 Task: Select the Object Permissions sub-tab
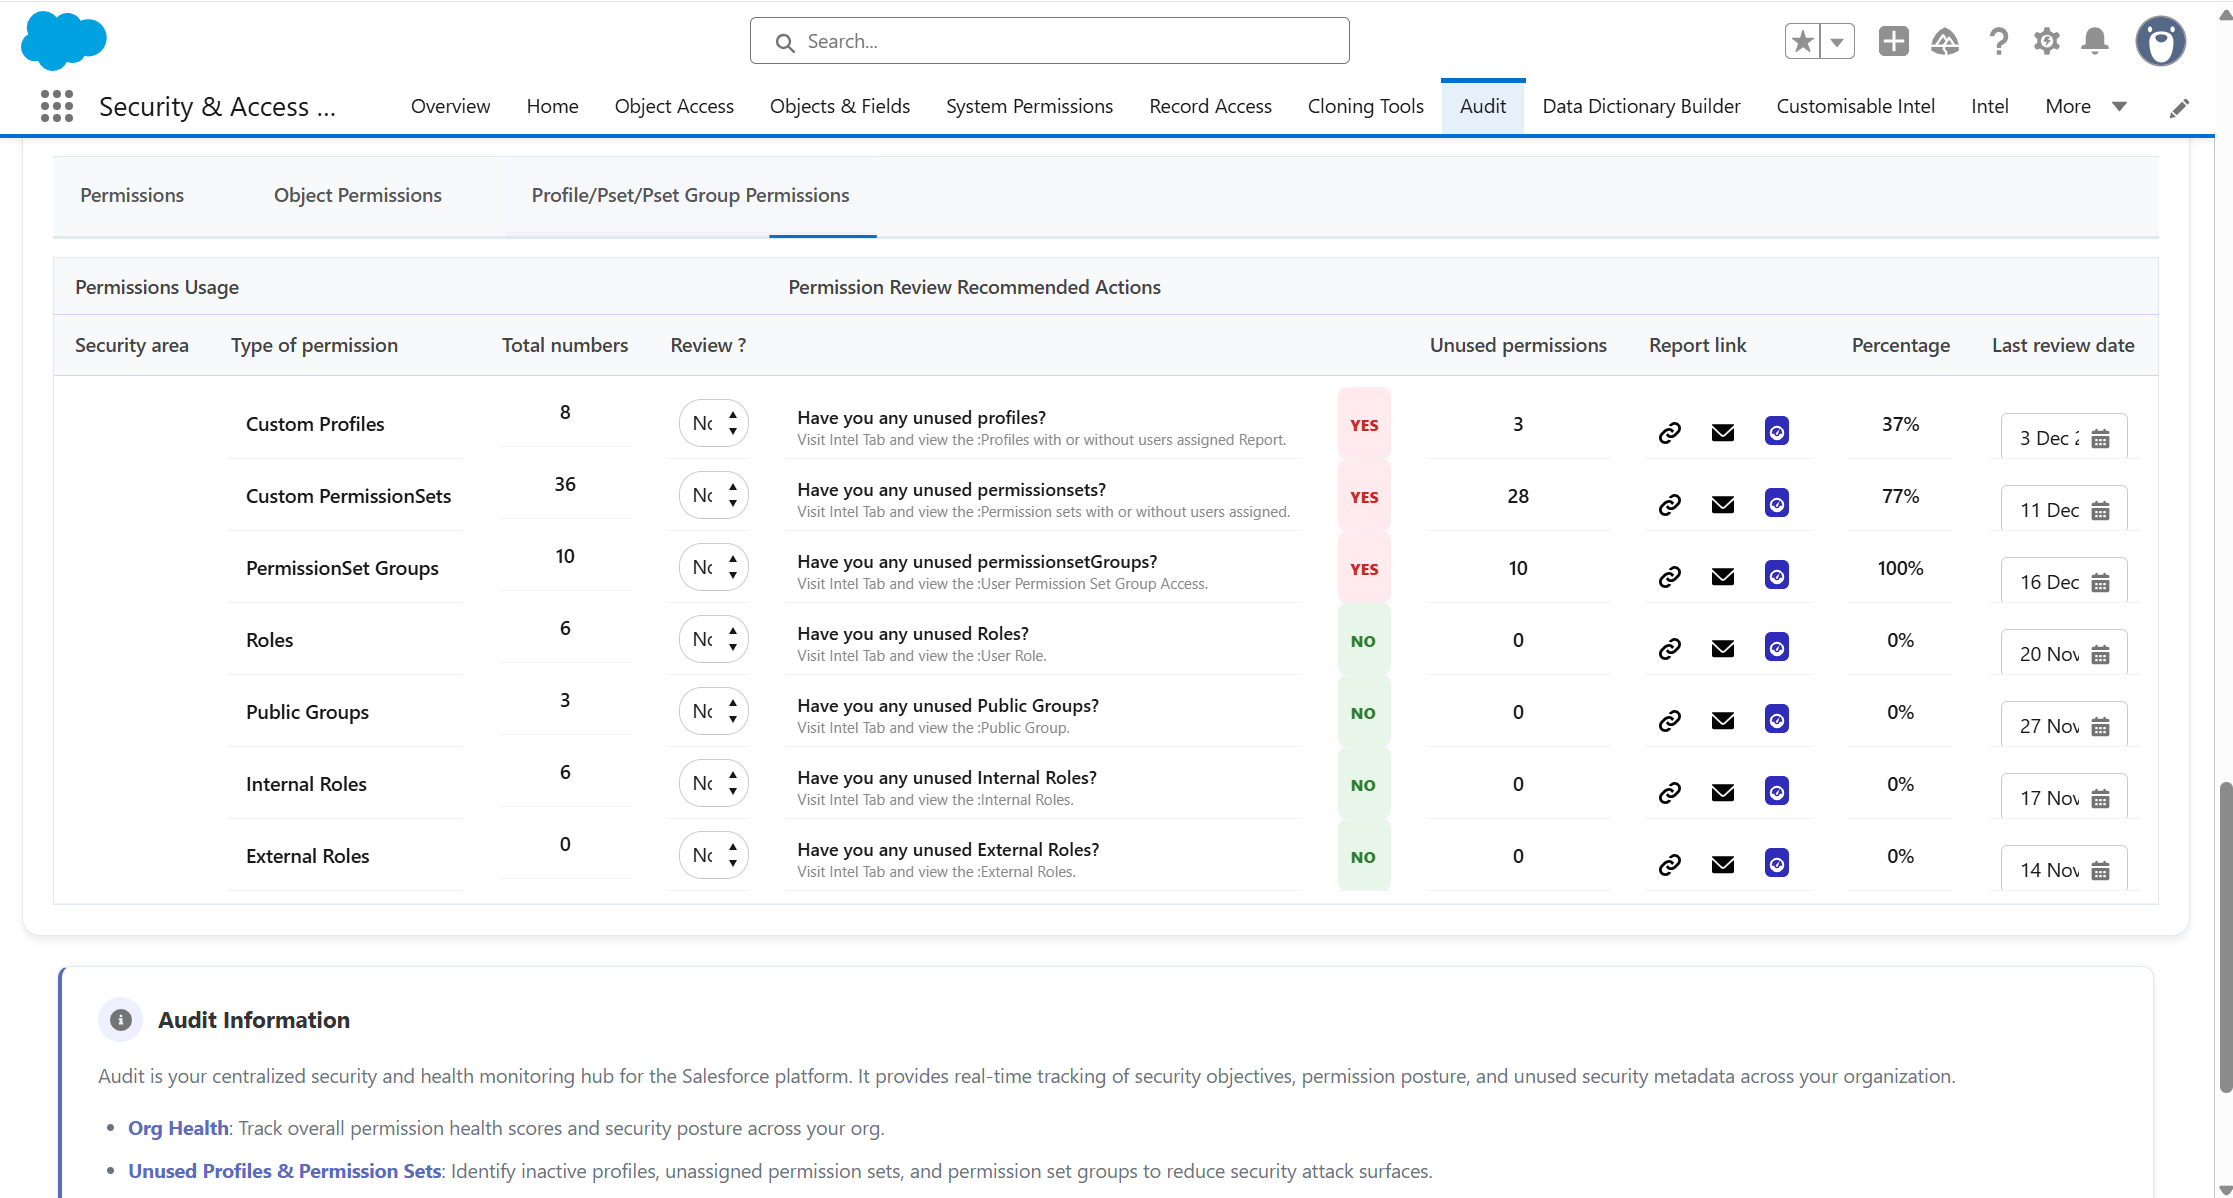point(358,195)
